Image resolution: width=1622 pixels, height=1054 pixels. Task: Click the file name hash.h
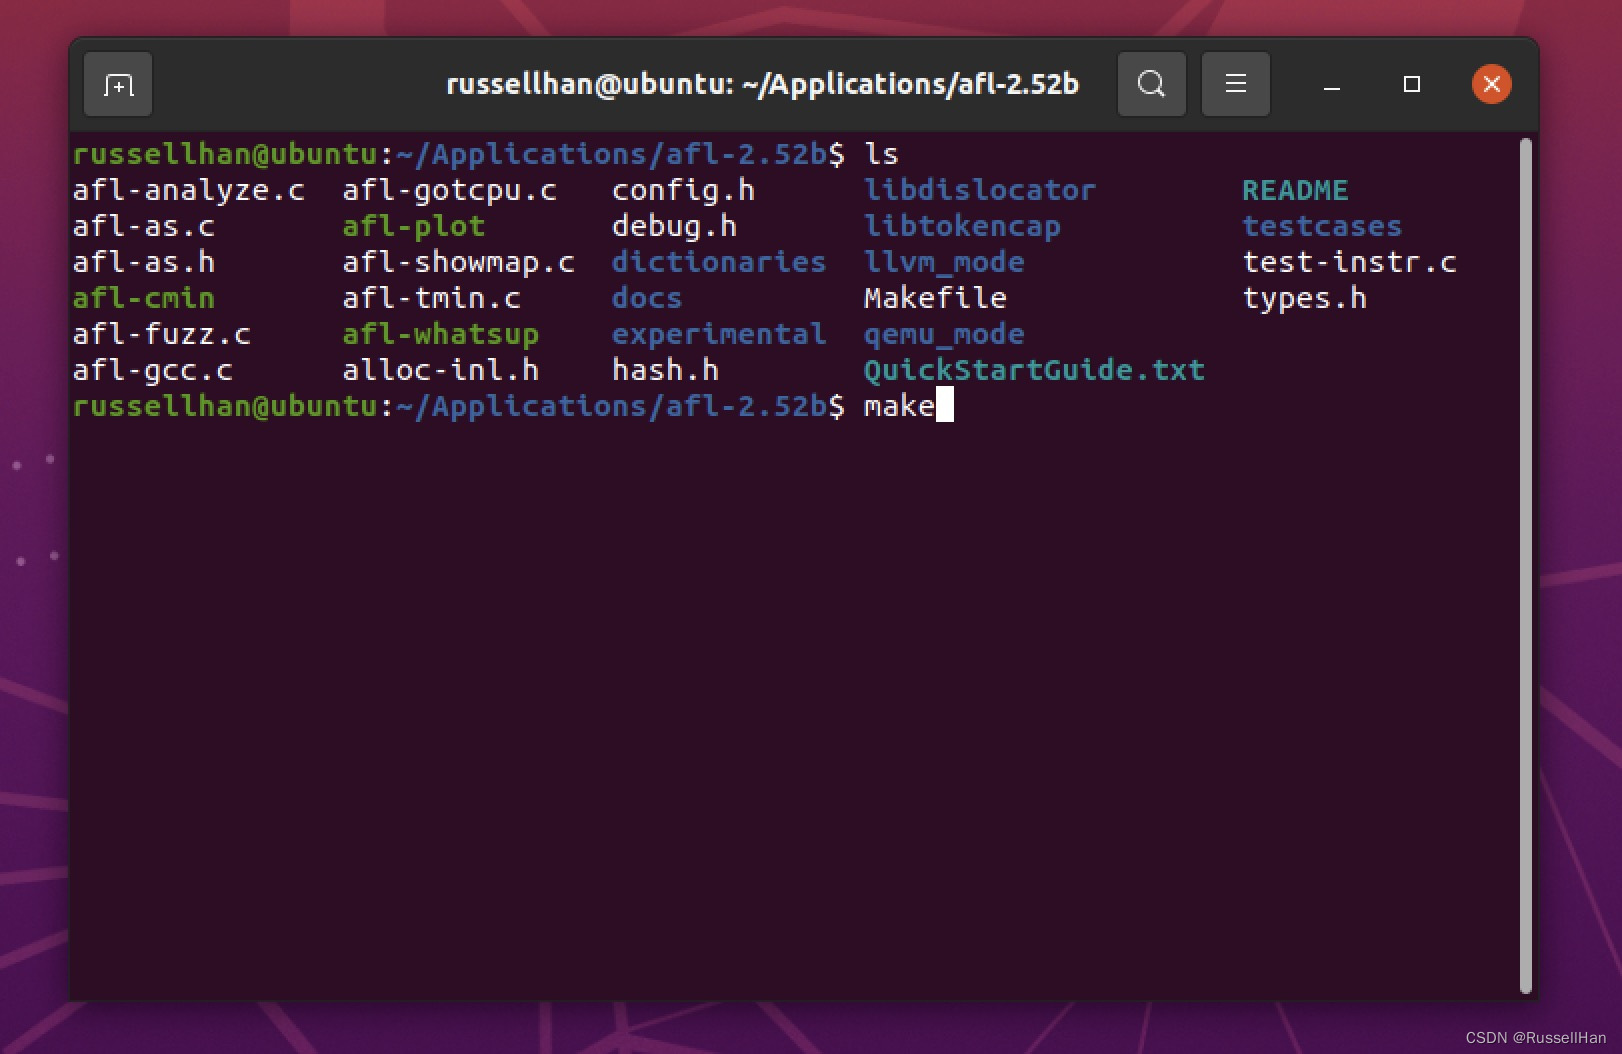click(x=665, y=371)
